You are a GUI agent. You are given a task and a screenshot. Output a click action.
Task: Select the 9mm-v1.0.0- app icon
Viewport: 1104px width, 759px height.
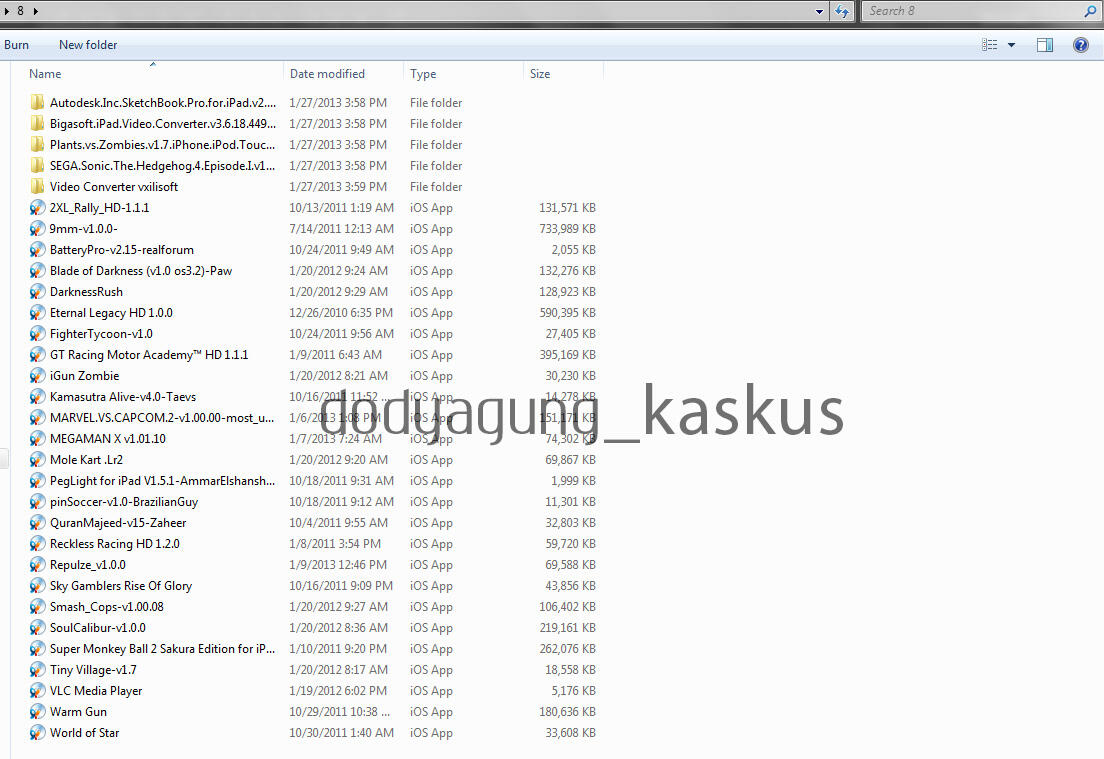click(x=37, y=229)
